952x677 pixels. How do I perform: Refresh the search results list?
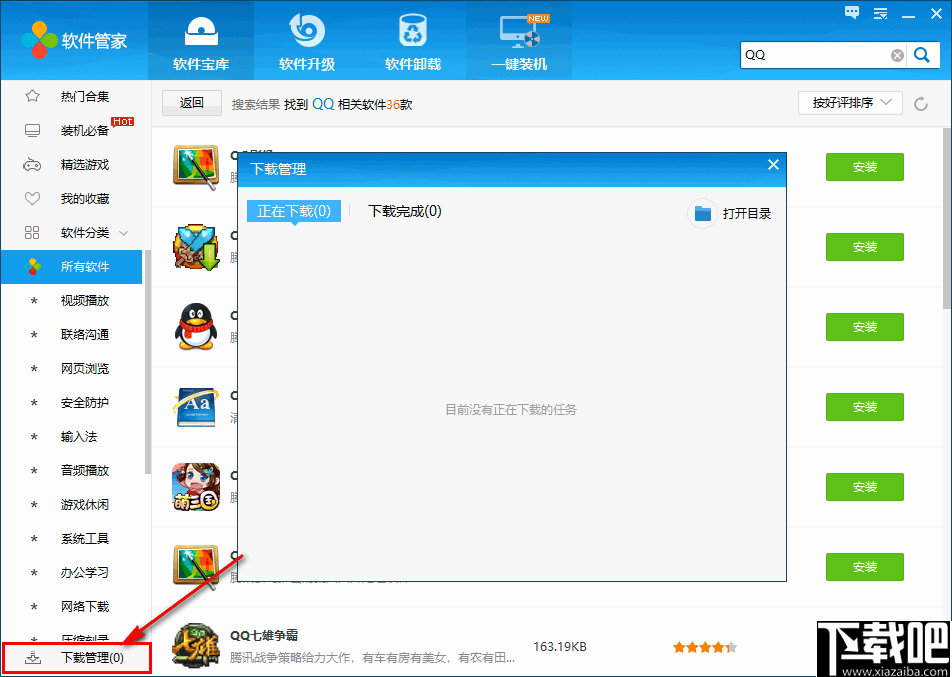pos(921,102)
